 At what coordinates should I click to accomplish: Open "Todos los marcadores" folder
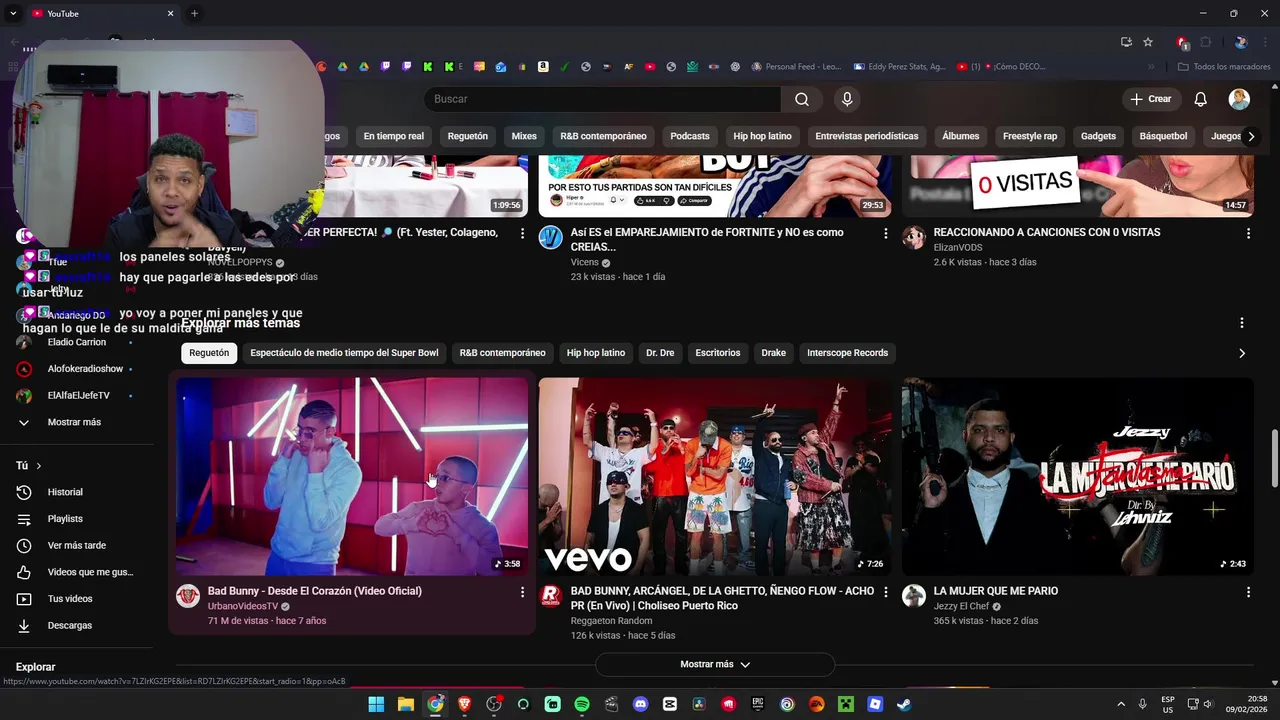point(1224,67)
